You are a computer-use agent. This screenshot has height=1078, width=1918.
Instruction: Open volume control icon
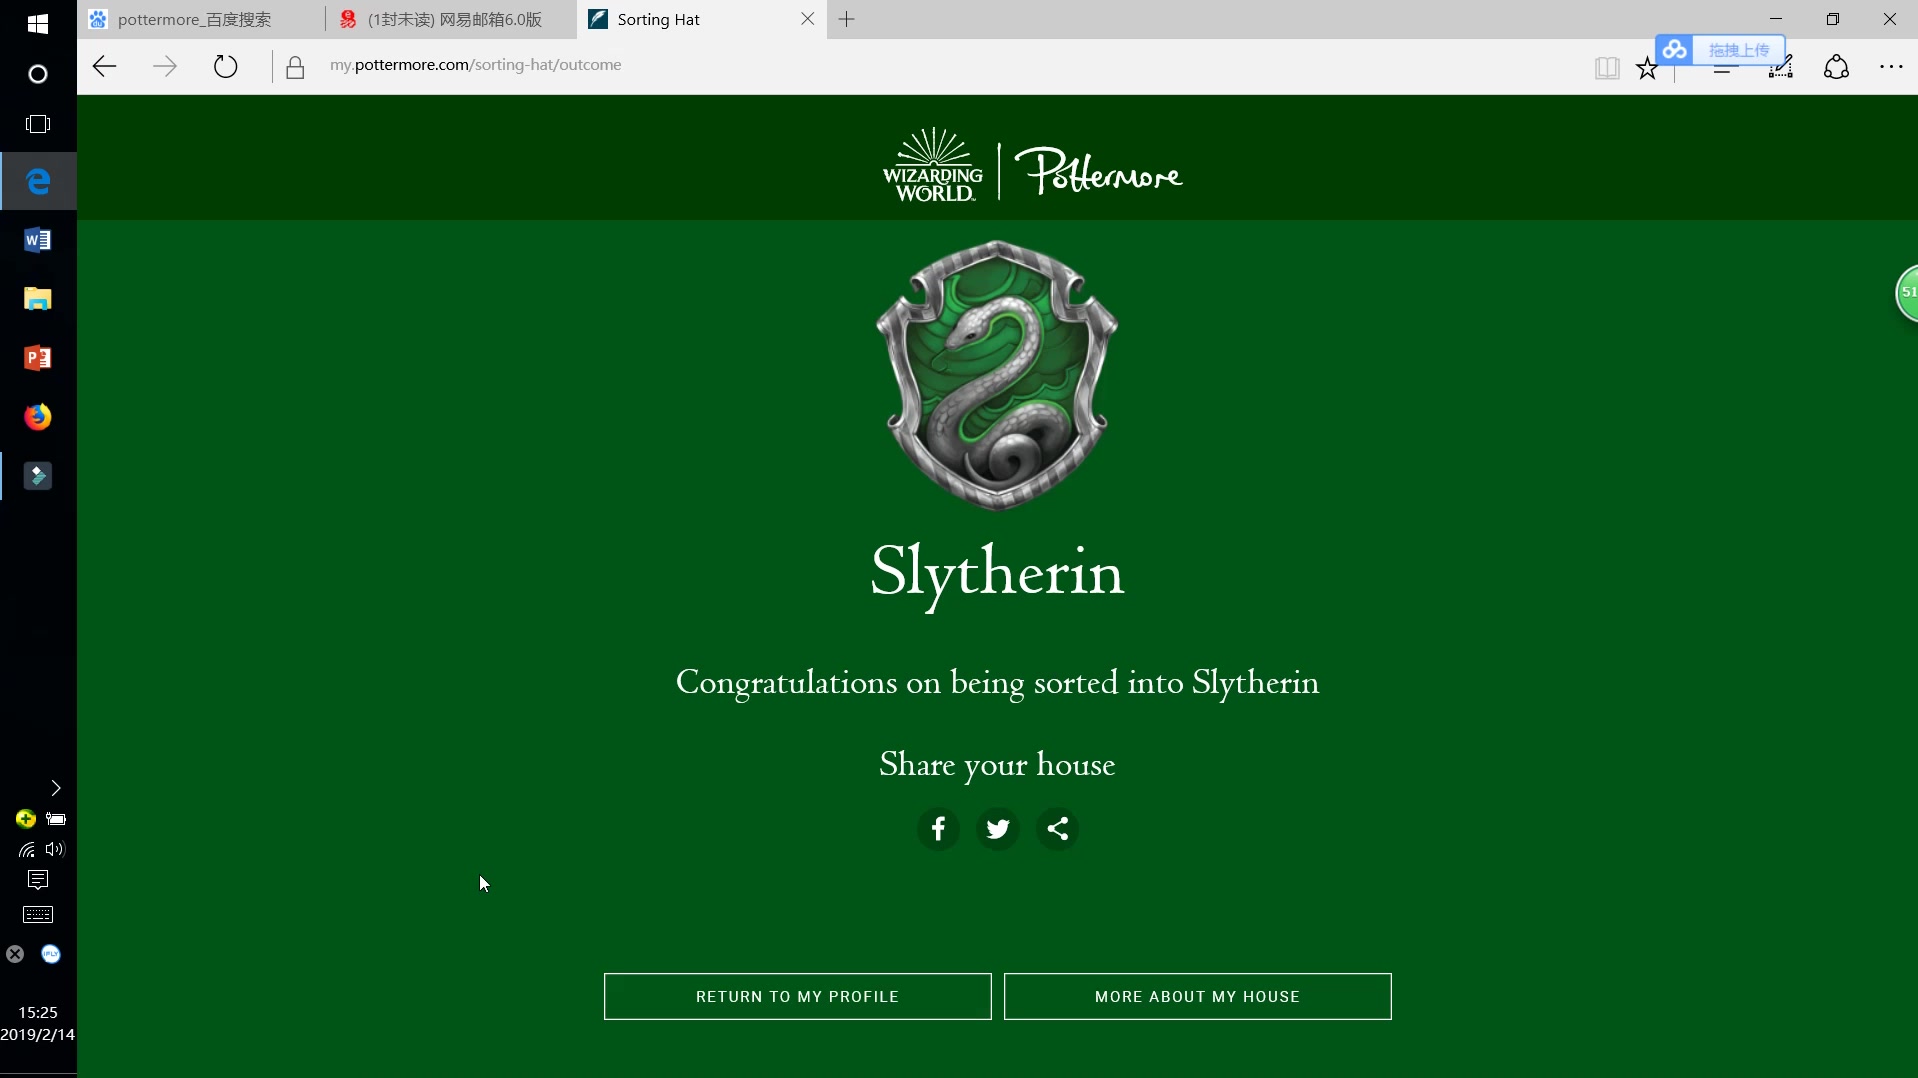click(x=55, y=850)
